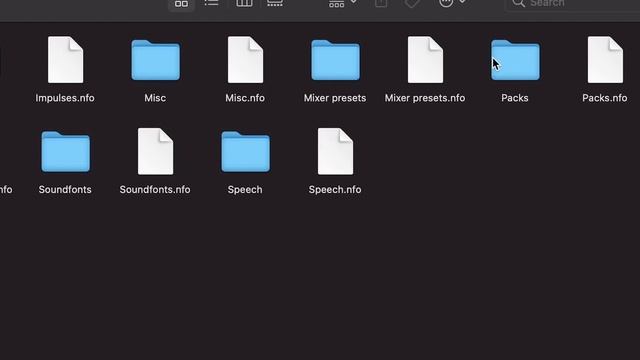Select the Speech.nfo document icon
The image size is (640, 360).
(x=336, y=151)
